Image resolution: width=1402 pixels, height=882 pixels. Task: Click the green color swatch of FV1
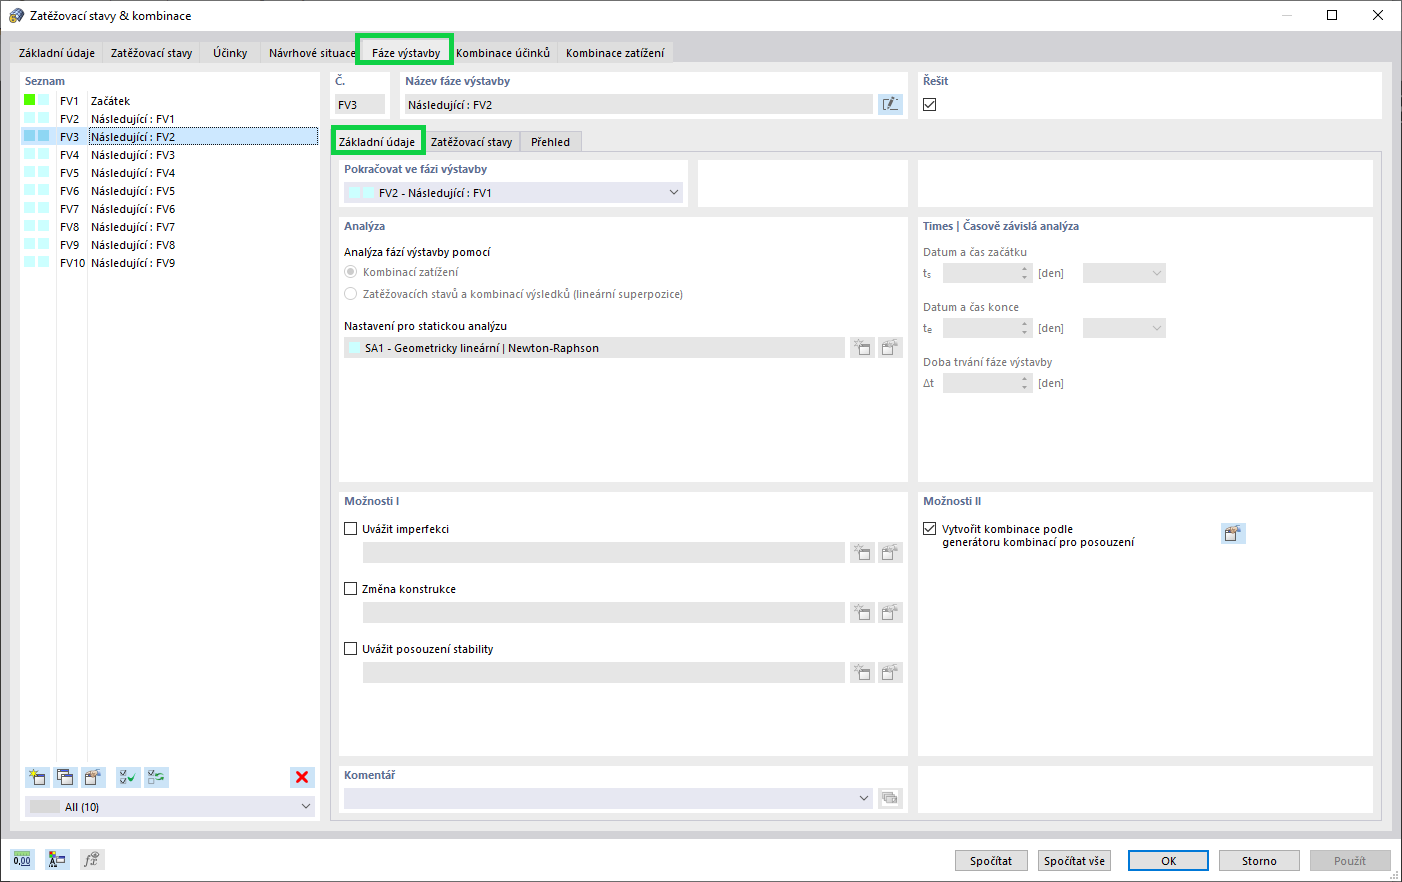pos(30,100)
